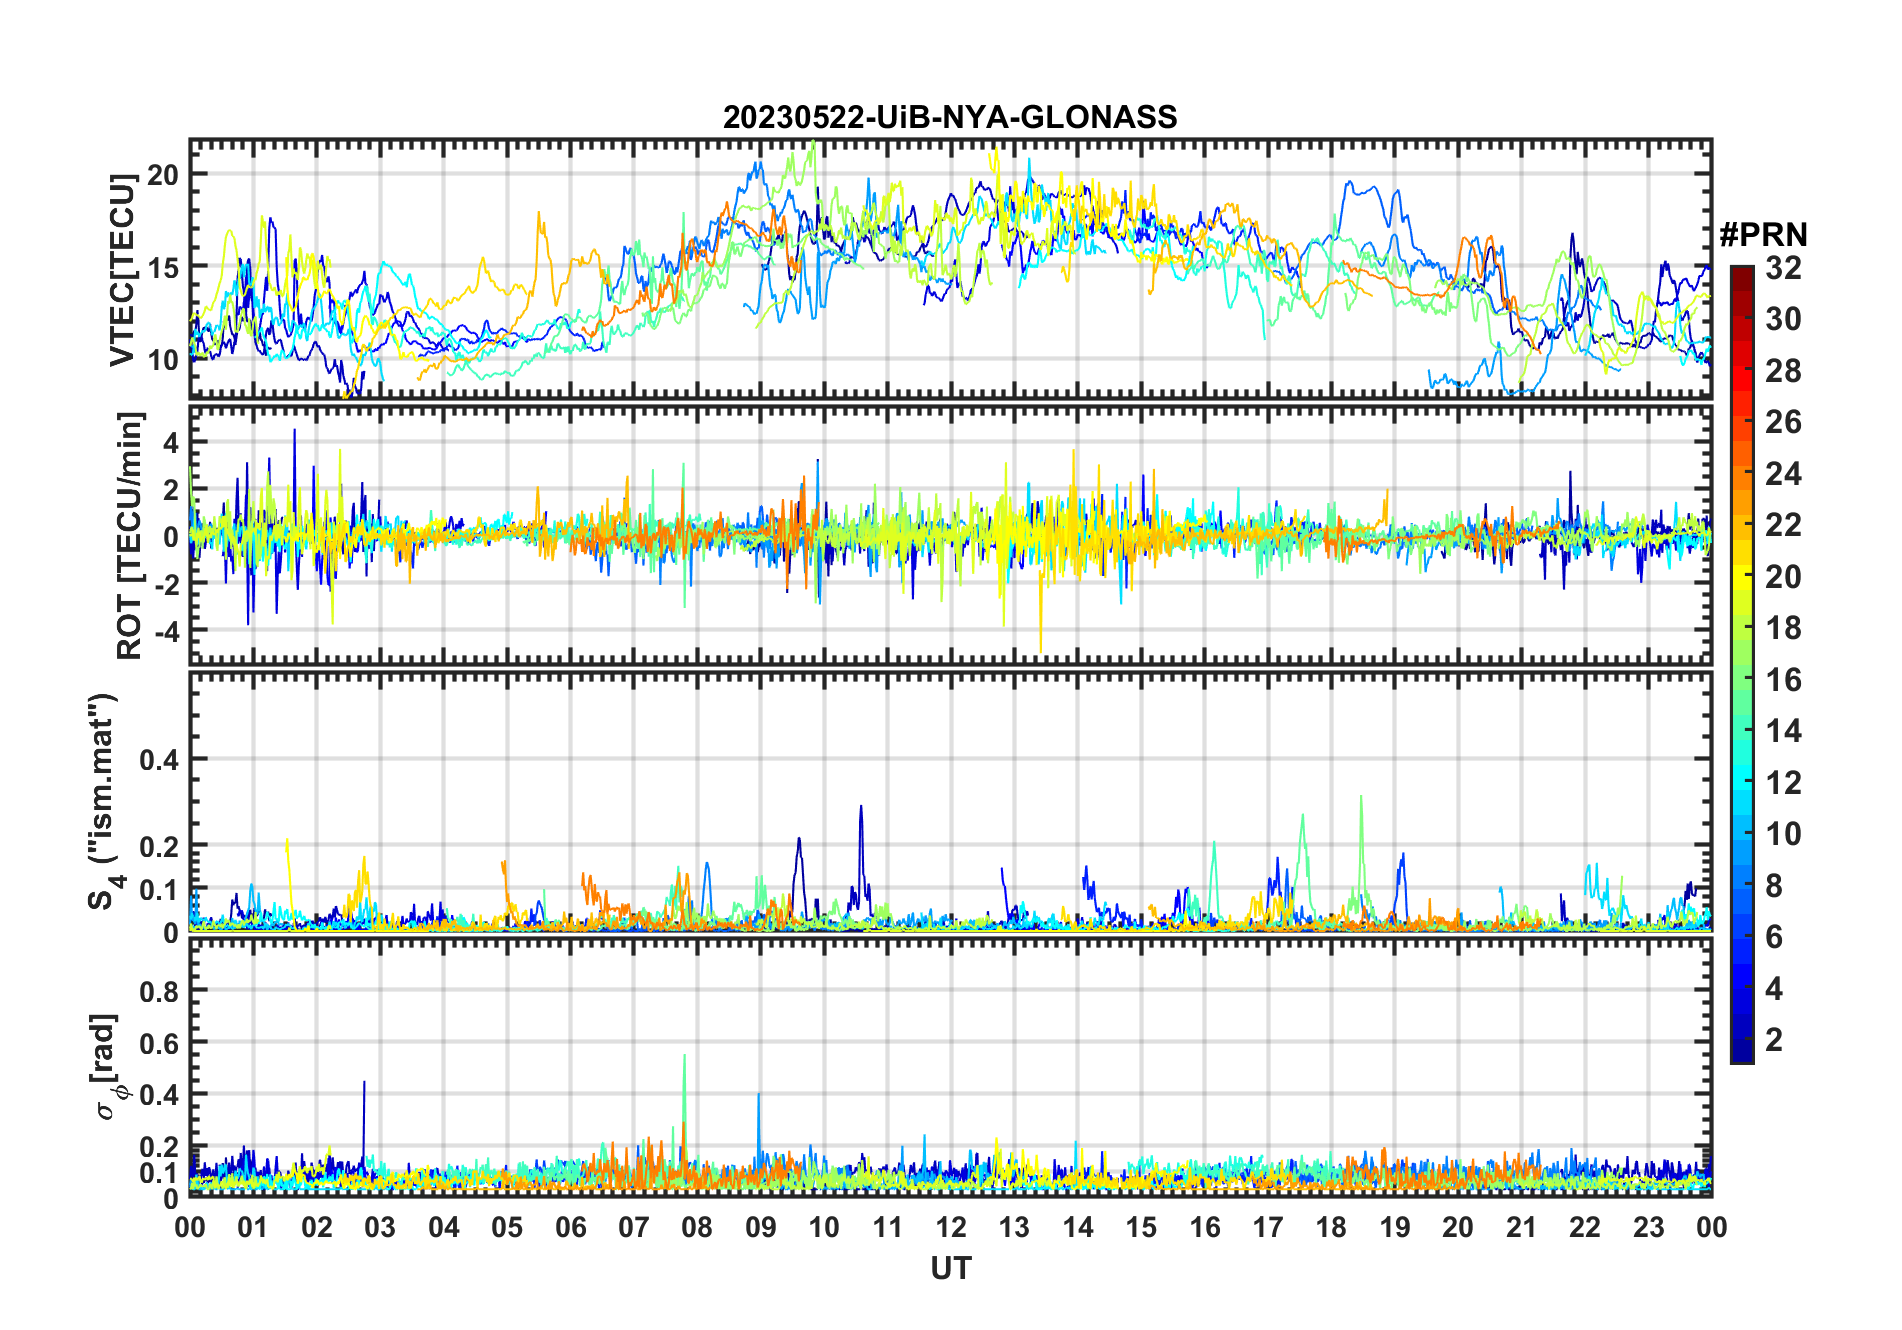Click the tallest green sigma-phi spike near 08 UT
The height and width of the screenshot is (1330, 1902).
click(x=684, y=1058)
